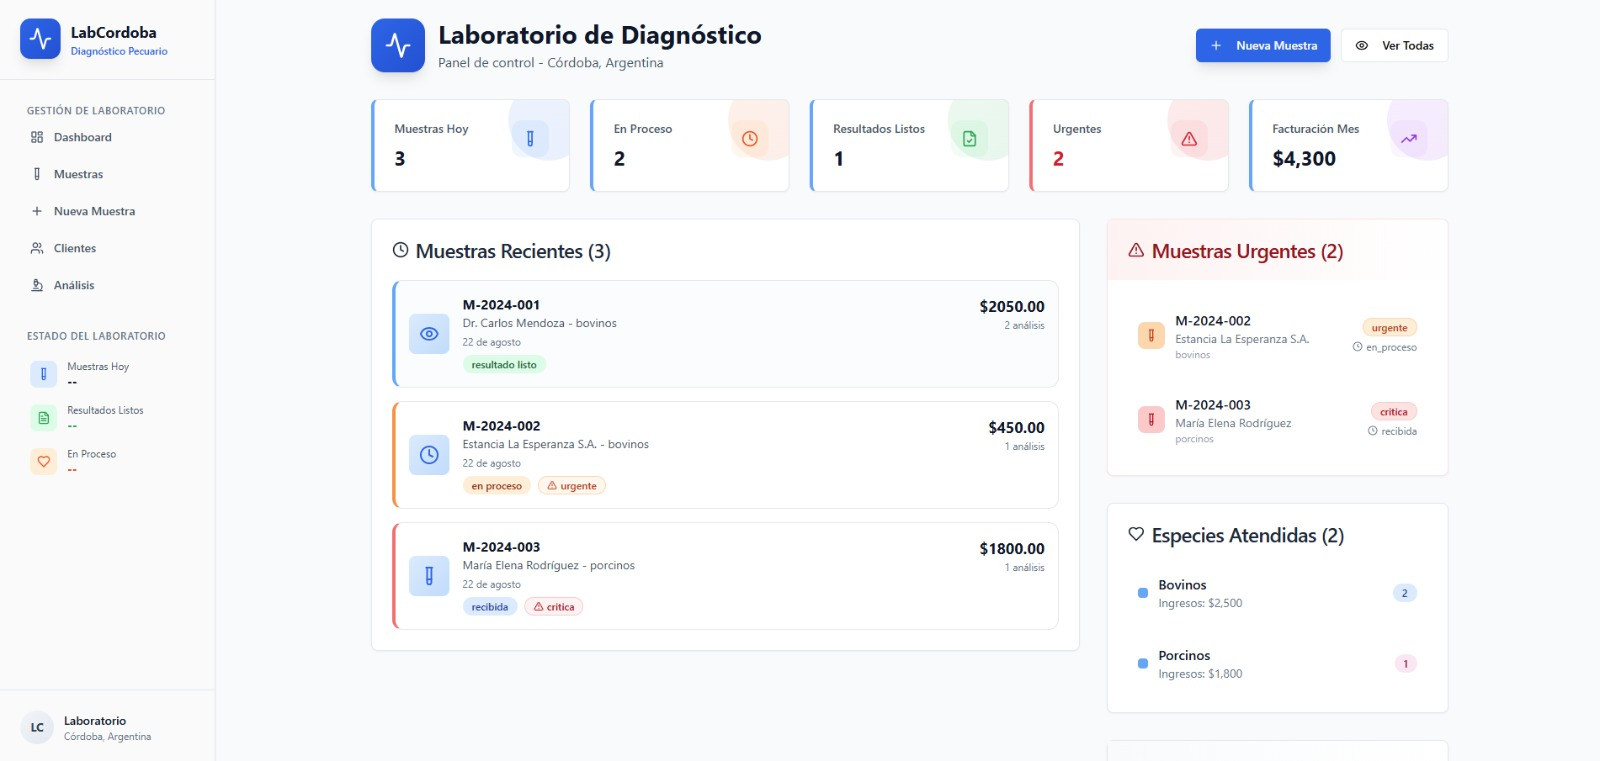Click the Muestras Hoy blue tube icon in lab status
Viewport: 1600px width, 761px height.
tap(43, 374)
